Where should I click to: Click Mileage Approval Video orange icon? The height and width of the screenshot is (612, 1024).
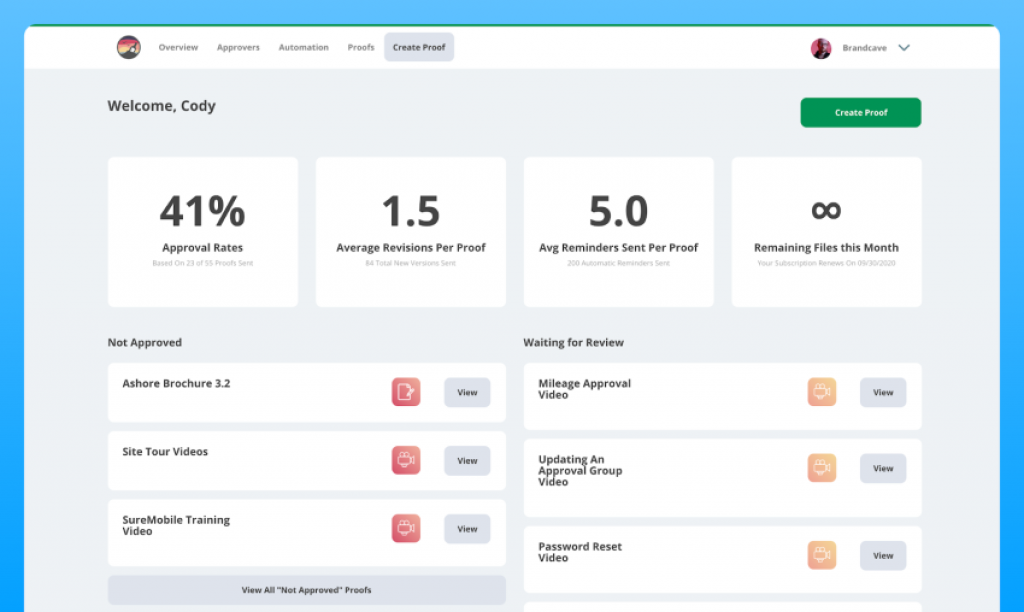822,392
